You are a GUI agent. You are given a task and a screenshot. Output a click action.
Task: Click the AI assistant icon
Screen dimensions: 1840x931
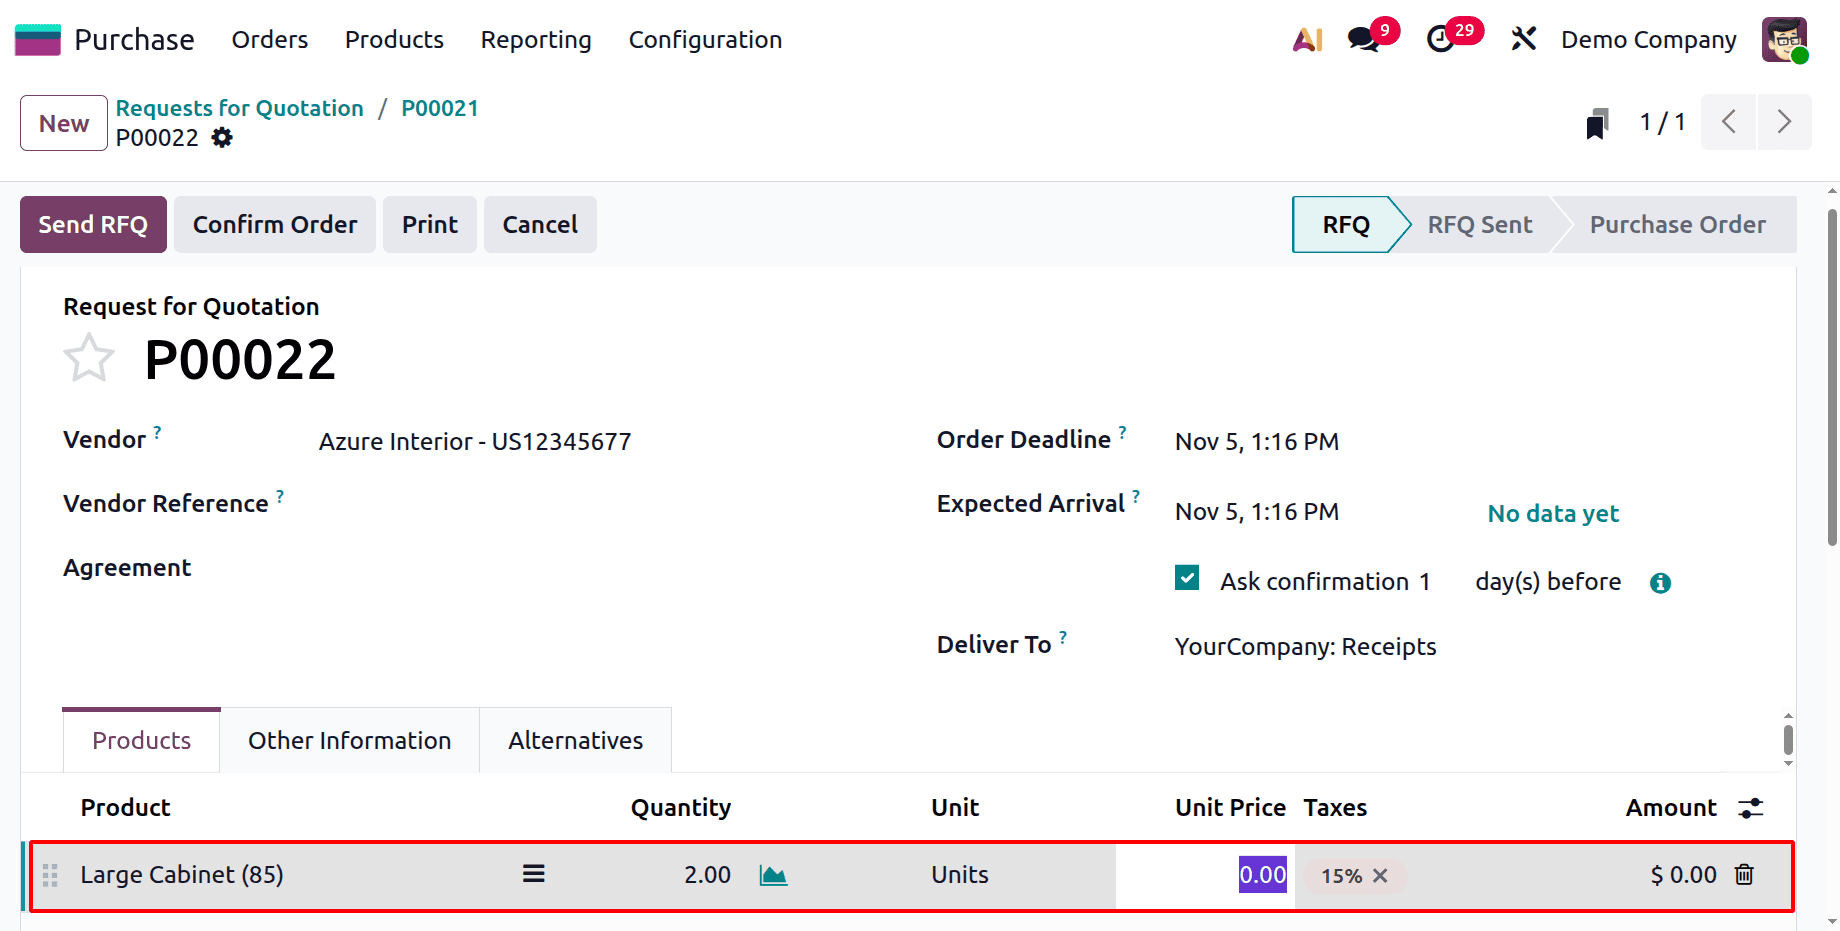point(1307,39)
